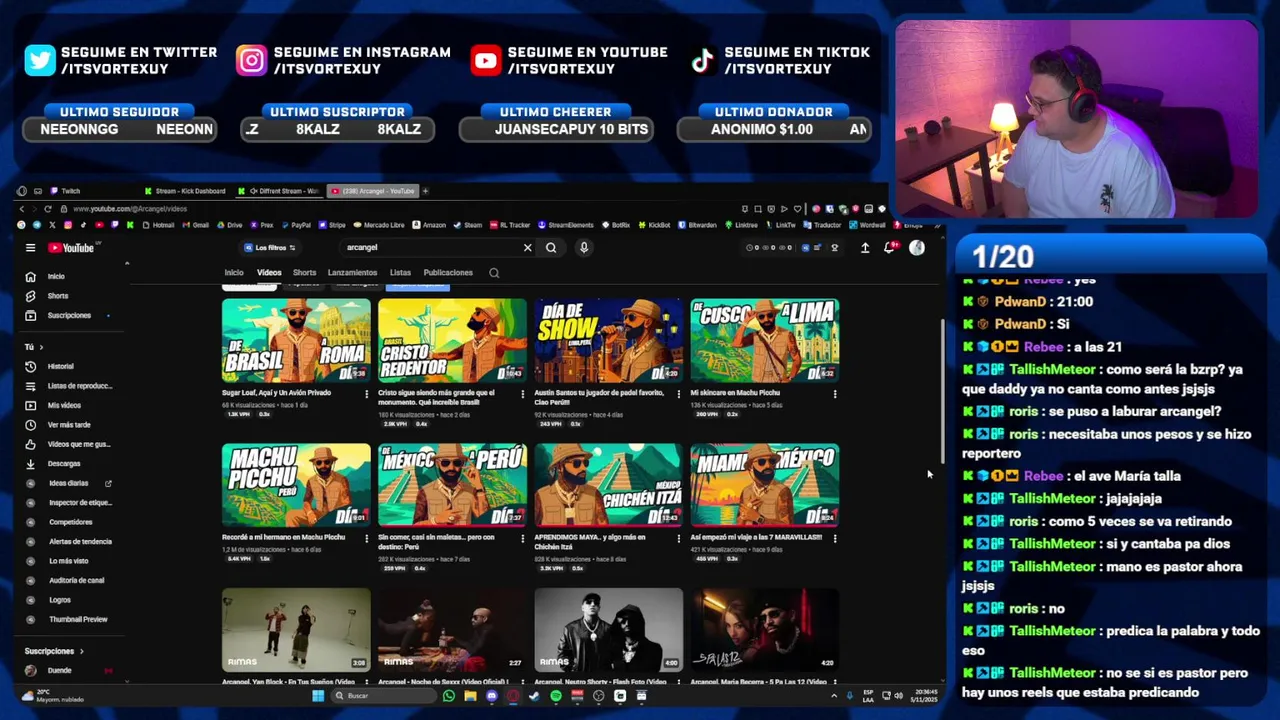Click the Windows Start button

(318, 696)
